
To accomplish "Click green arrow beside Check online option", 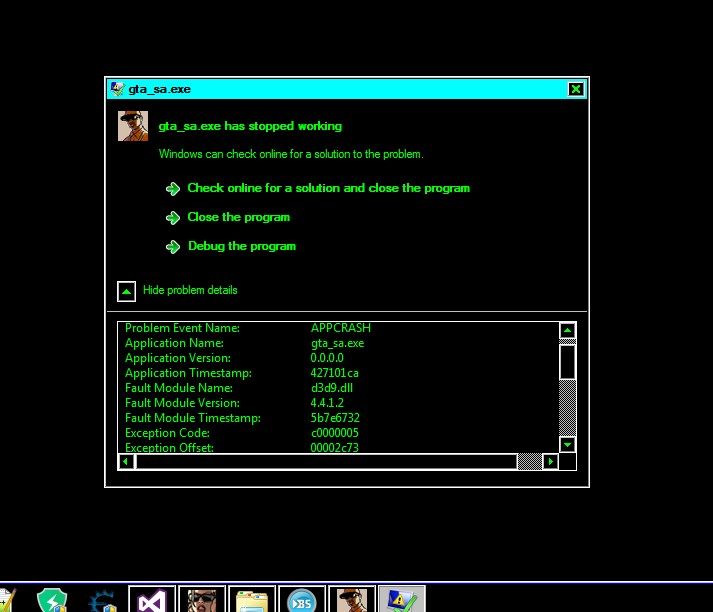I will [173, 189].
